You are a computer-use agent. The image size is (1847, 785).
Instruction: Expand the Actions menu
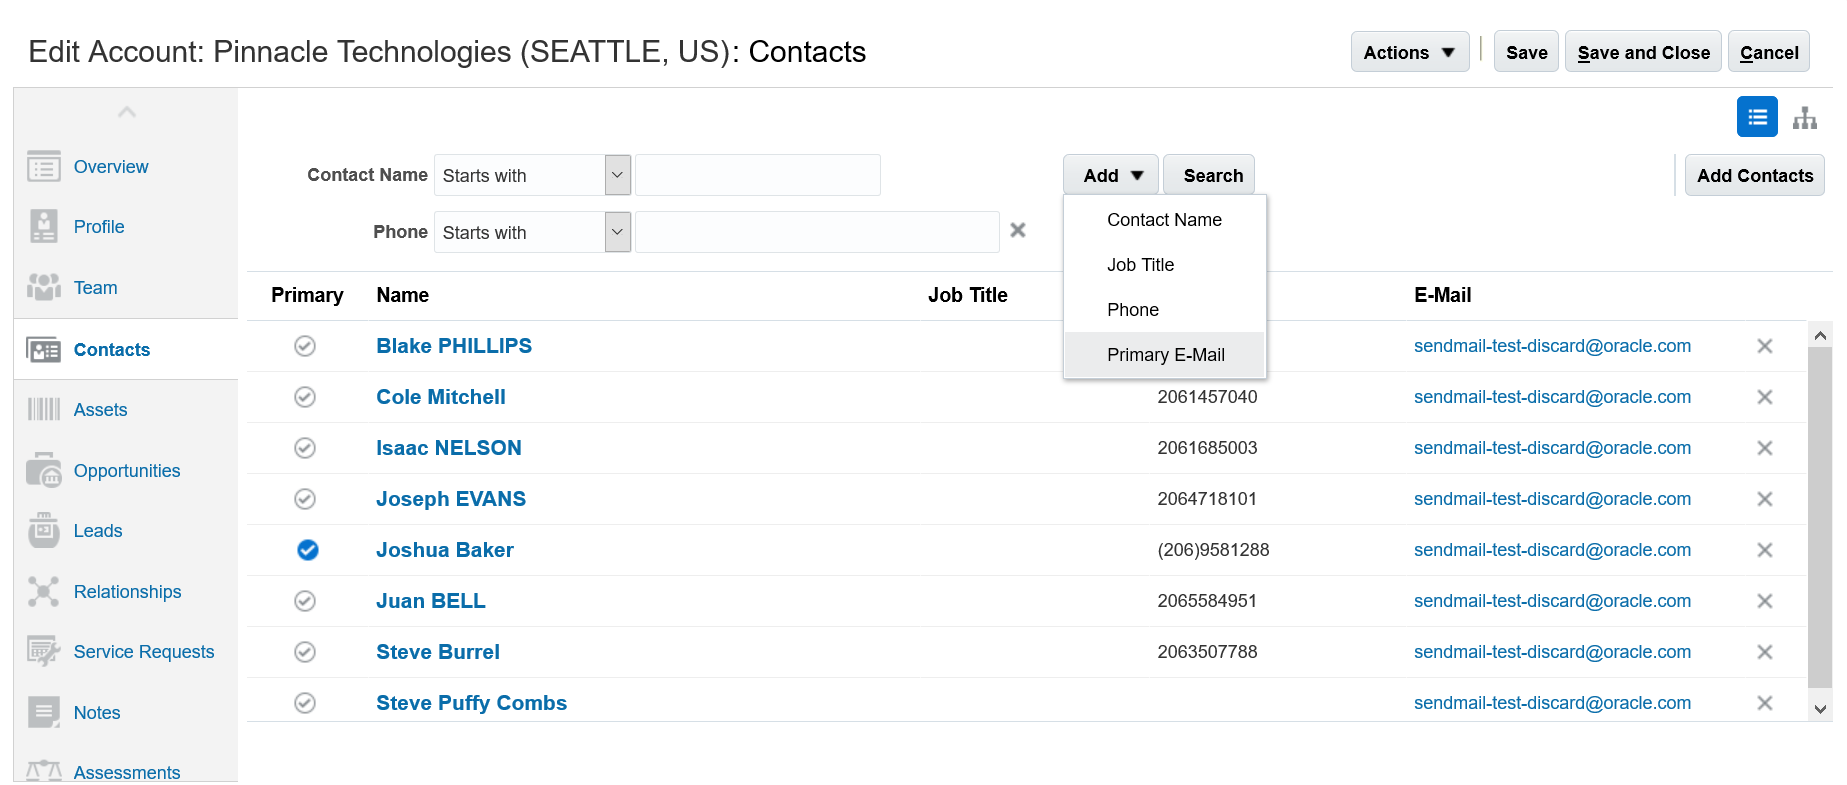(1409, 52)
